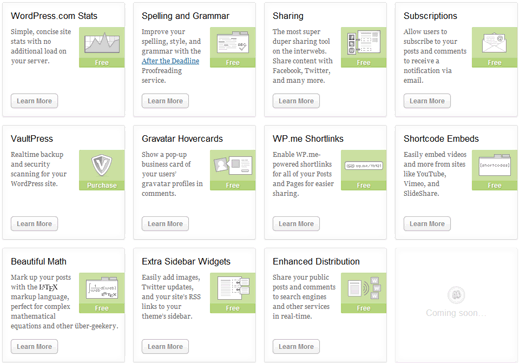Click the Coming soon… text
This screenshot has height=363, width=520.
click(x=456, y=313)
